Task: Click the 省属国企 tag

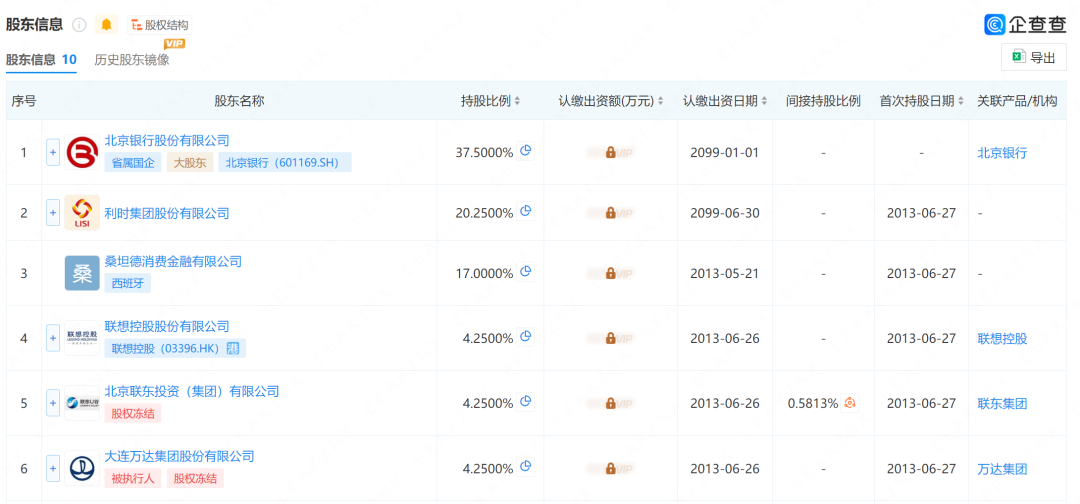Action: (133, 162)
